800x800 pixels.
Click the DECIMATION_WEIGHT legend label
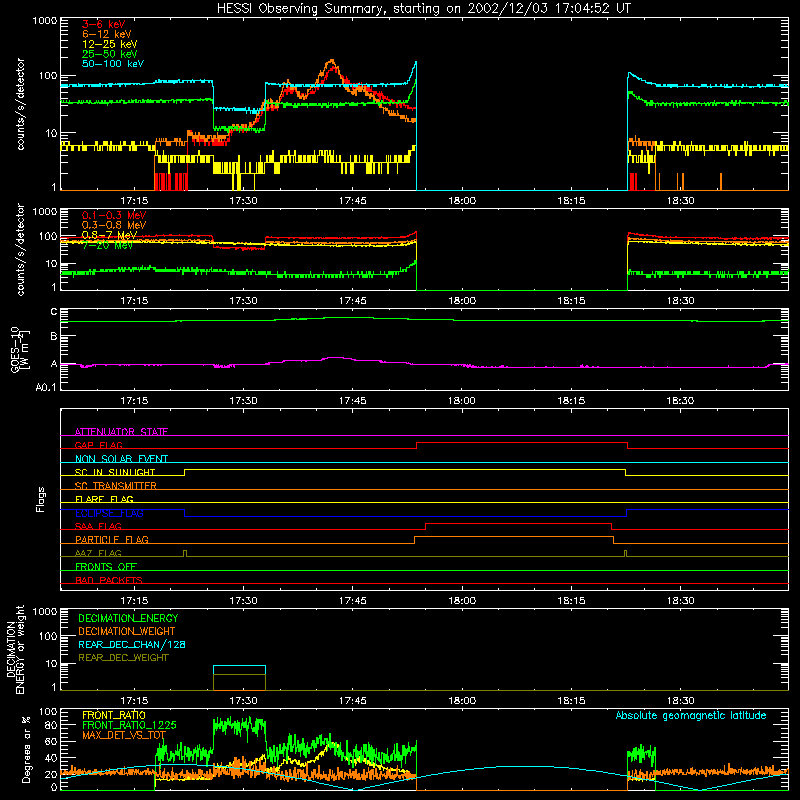[127, 631]
